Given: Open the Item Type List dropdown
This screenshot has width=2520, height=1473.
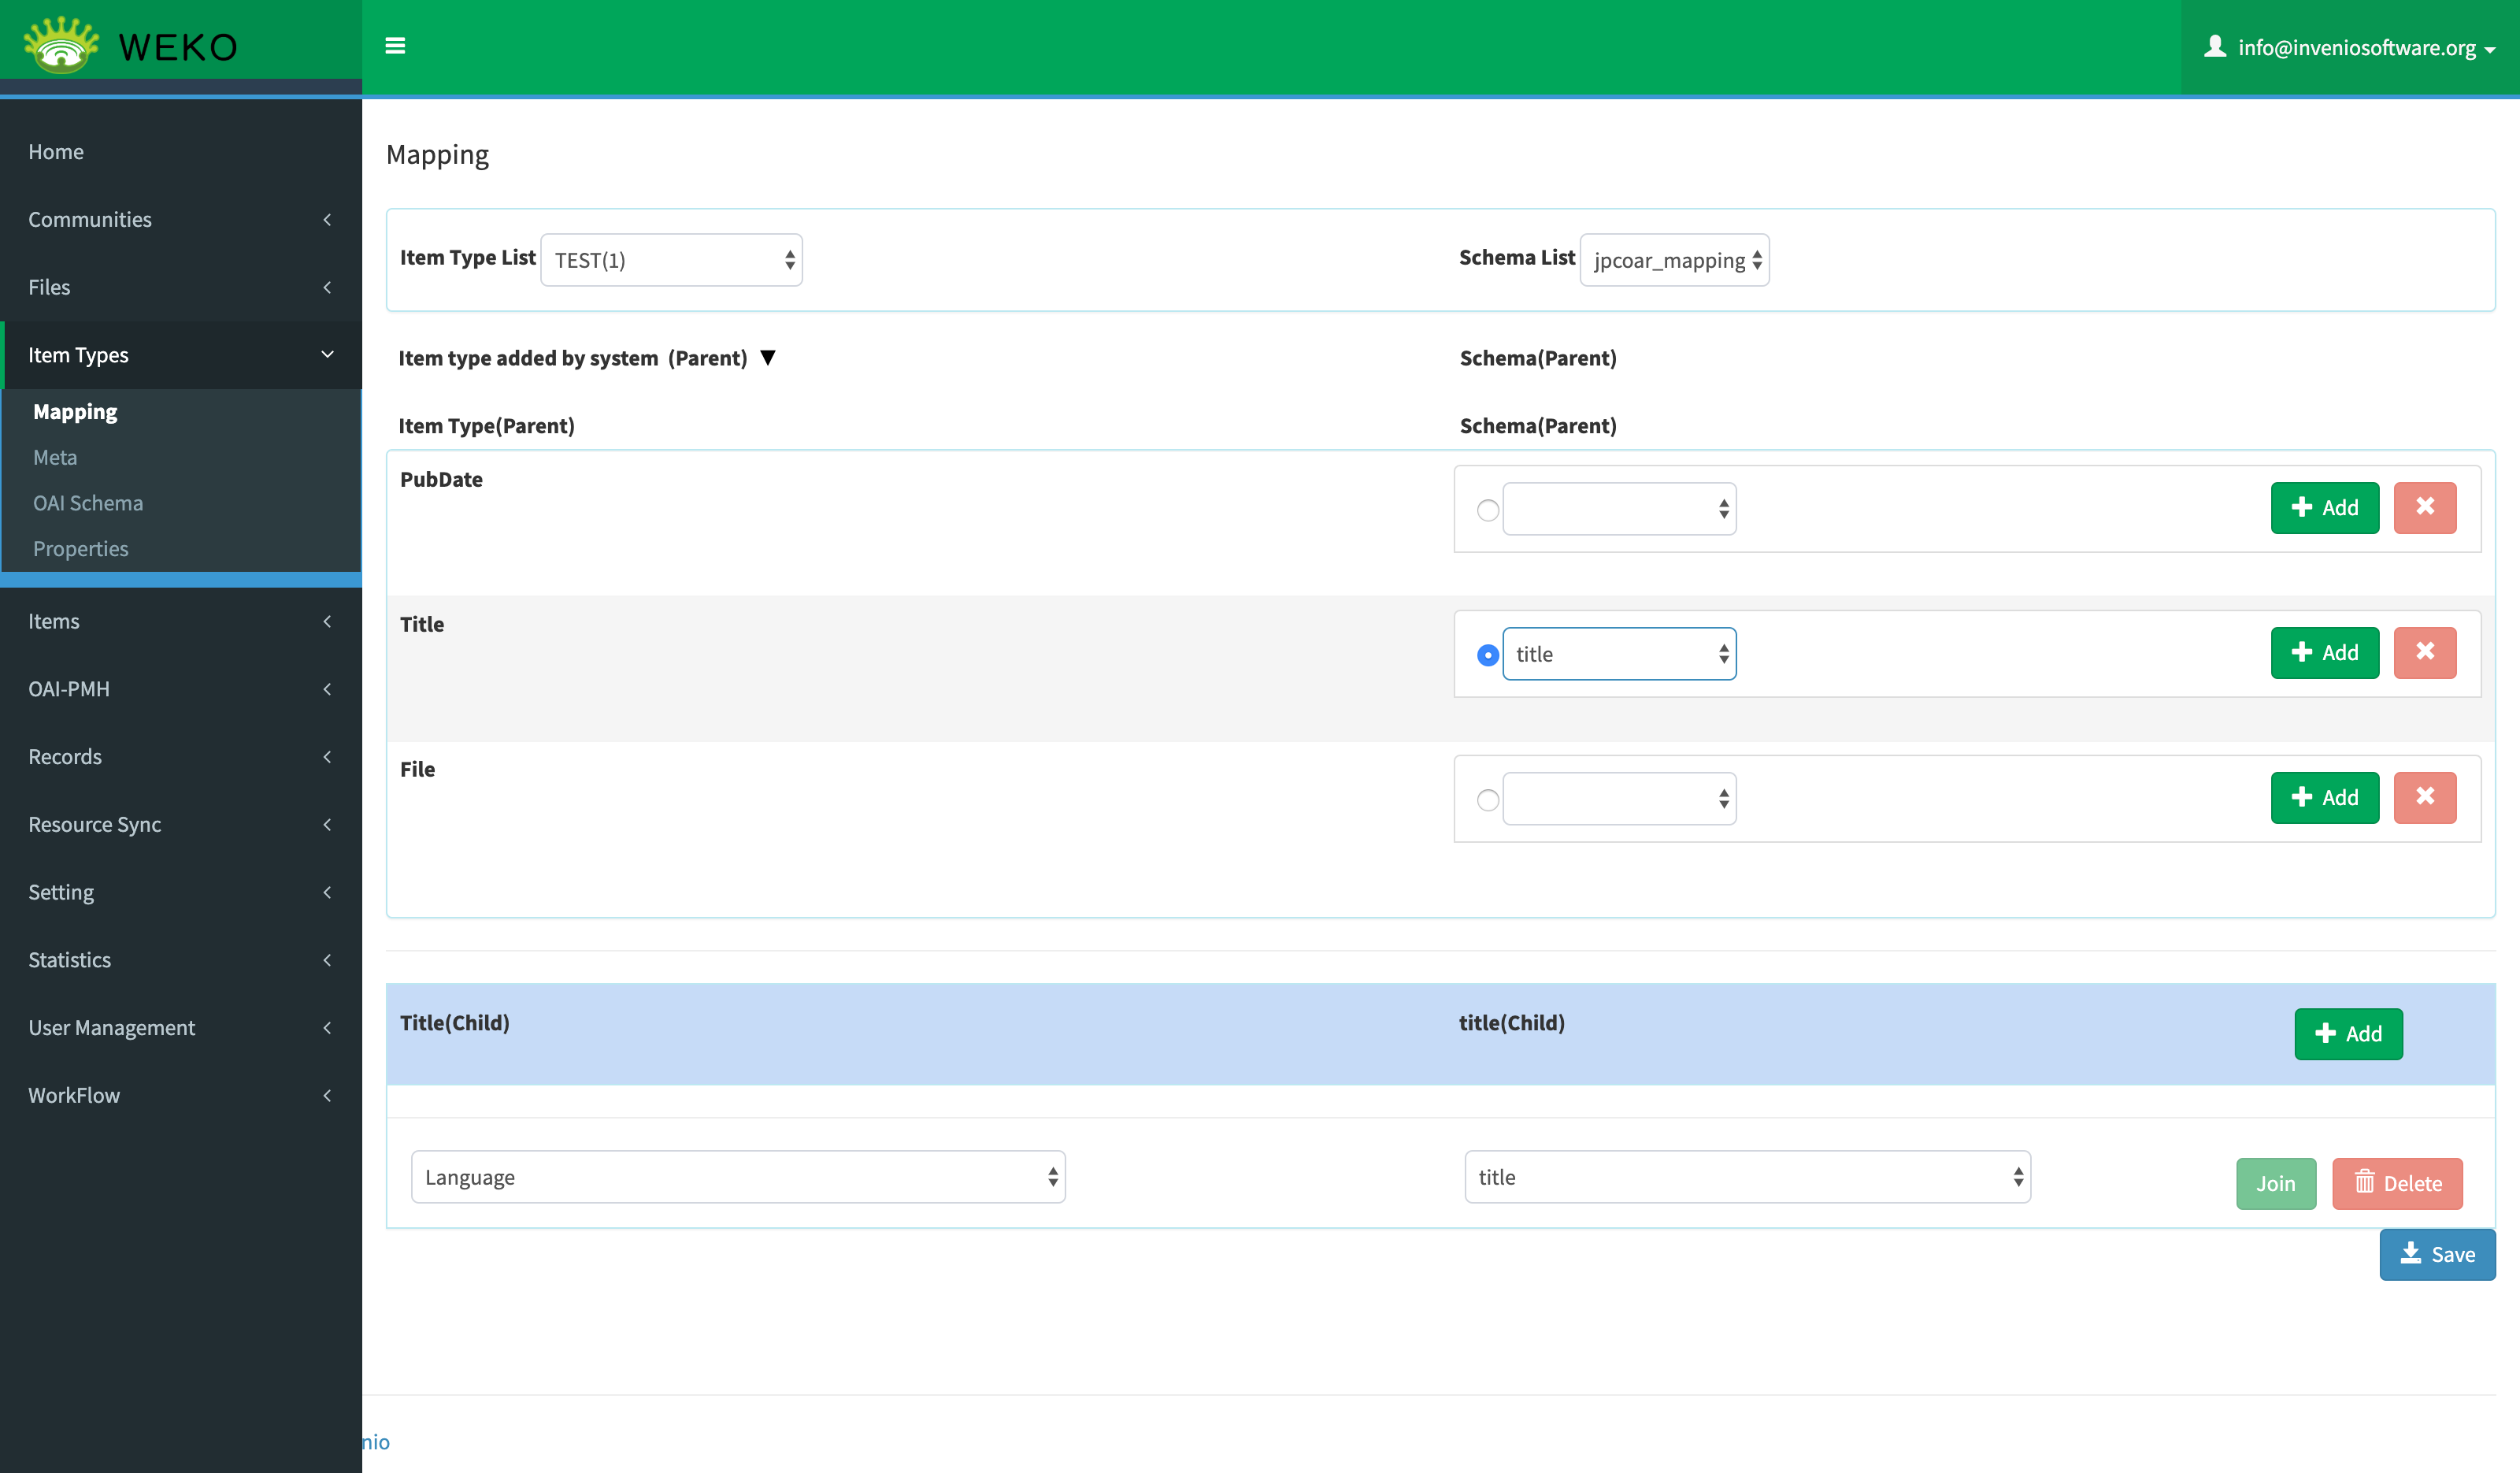Looking at the screenshot, I should pyautogui.click(x=671, y=260).
